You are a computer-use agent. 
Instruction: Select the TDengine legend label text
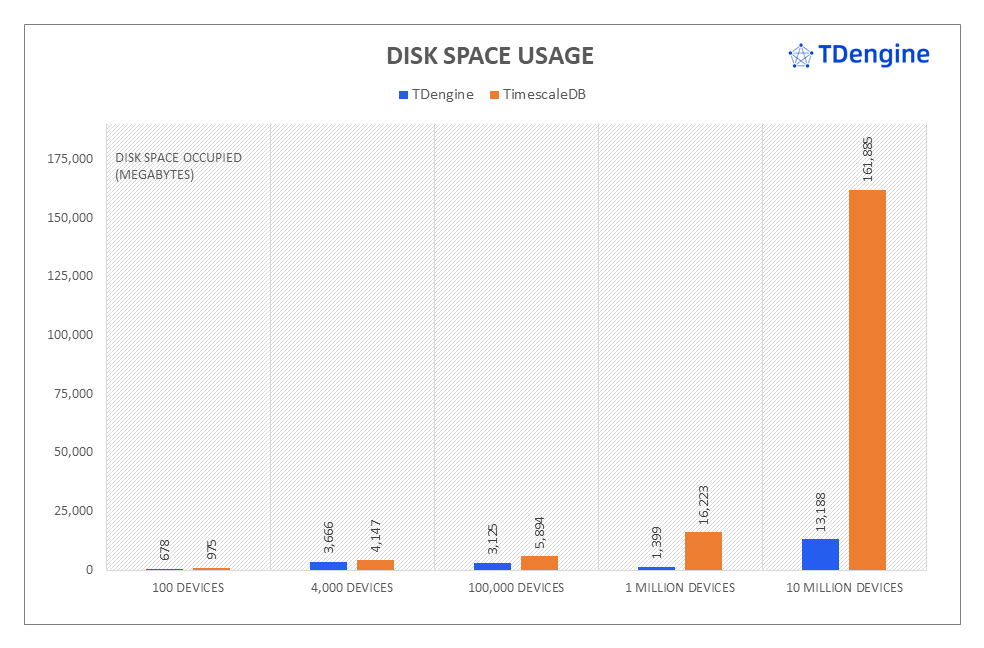pyautogui.click(x=443, y=95)
